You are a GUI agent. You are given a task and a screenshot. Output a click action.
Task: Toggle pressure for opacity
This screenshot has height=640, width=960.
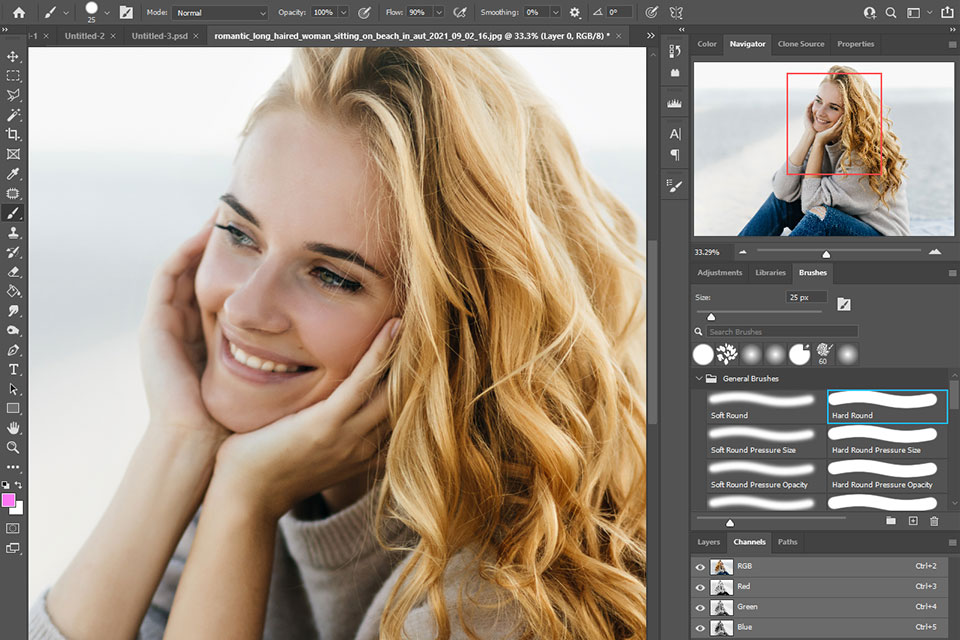364,12
